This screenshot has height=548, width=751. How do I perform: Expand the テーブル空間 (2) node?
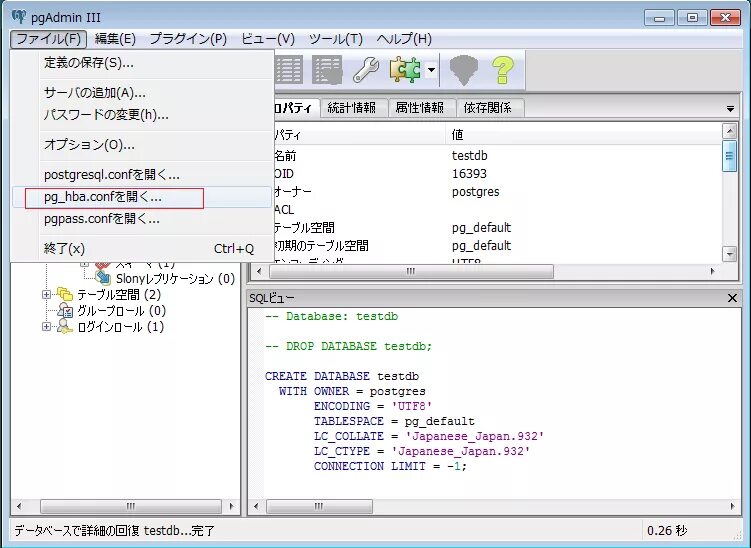click(46, 295)
